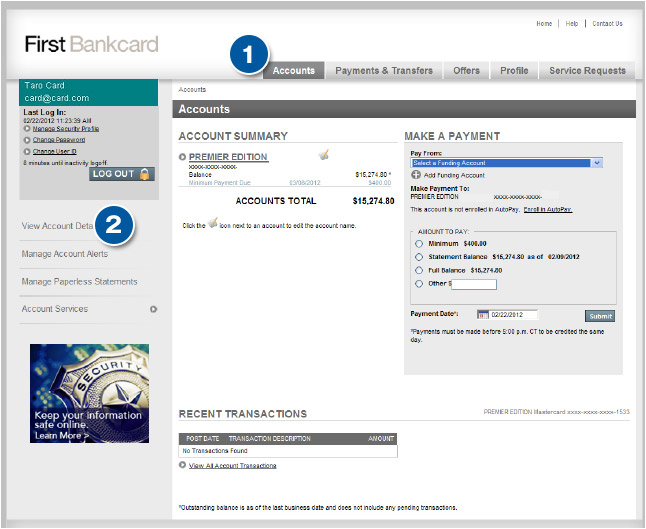Open Manage Paperless Statements

[80, 281]
